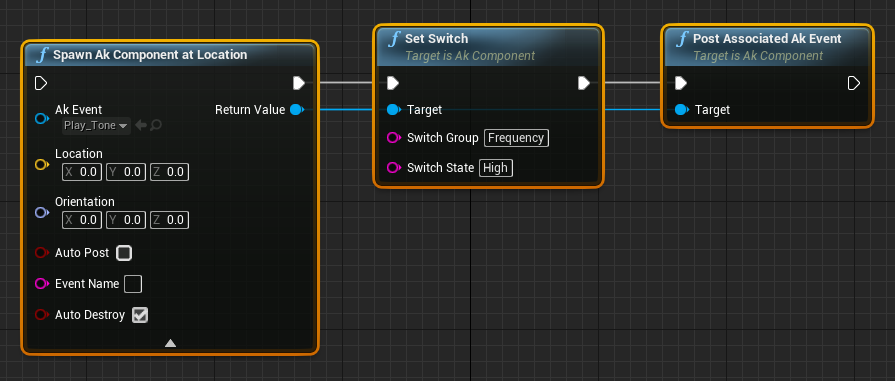Click Post Associated Ak Event output exec pin

(853, 83)
